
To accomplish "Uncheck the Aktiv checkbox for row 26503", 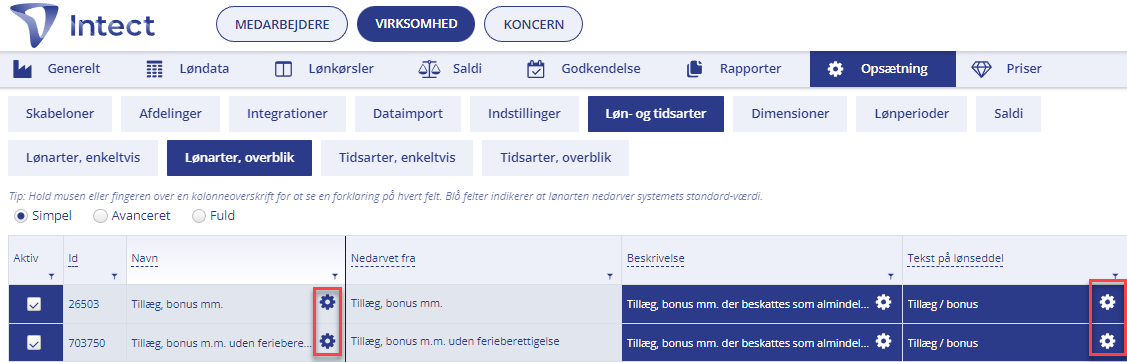I will (x=34, y=305).
